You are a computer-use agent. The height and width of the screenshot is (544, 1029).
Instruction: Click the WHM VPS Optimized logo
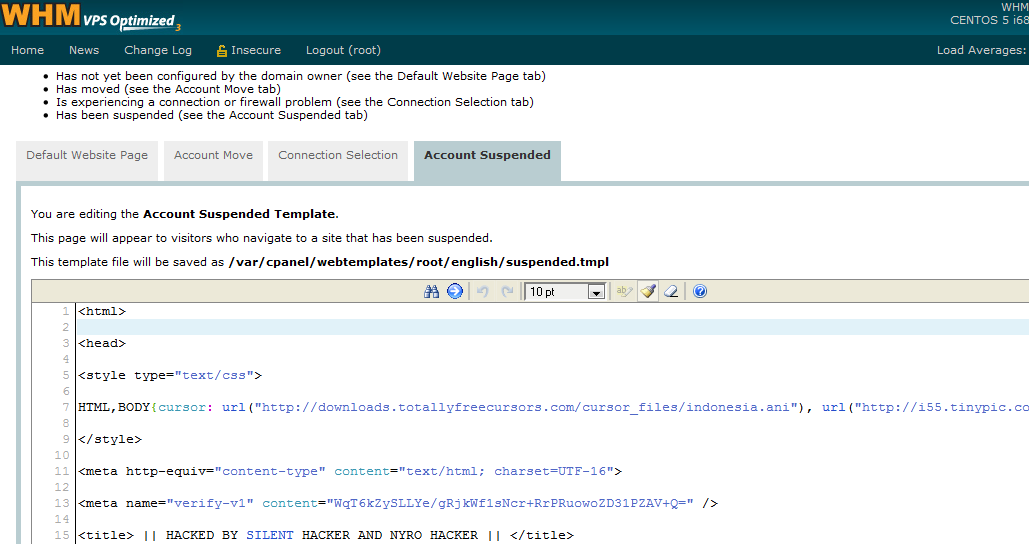click(91, 16)
